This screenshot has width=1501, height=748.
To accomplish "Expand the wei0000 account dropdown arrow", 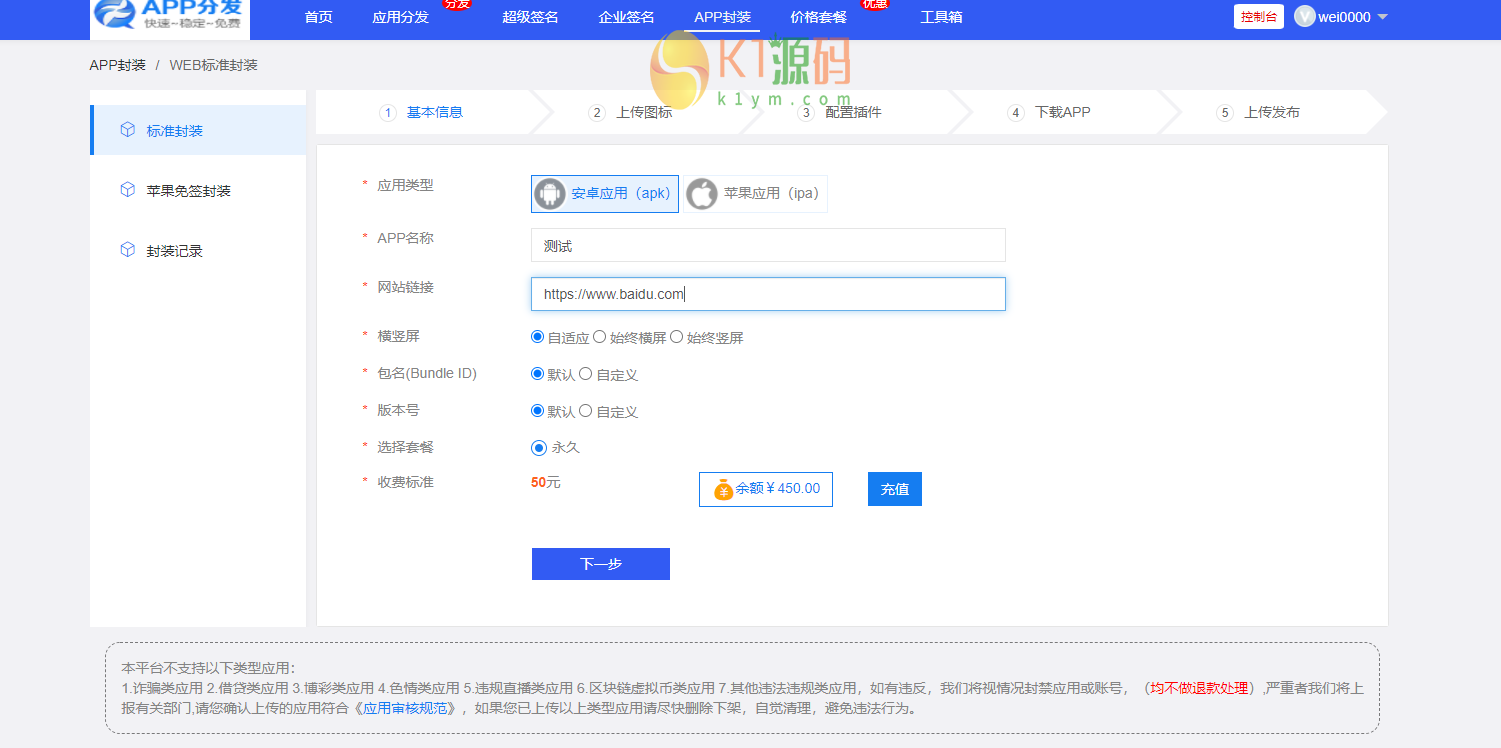I will (x=1383, y=17).
